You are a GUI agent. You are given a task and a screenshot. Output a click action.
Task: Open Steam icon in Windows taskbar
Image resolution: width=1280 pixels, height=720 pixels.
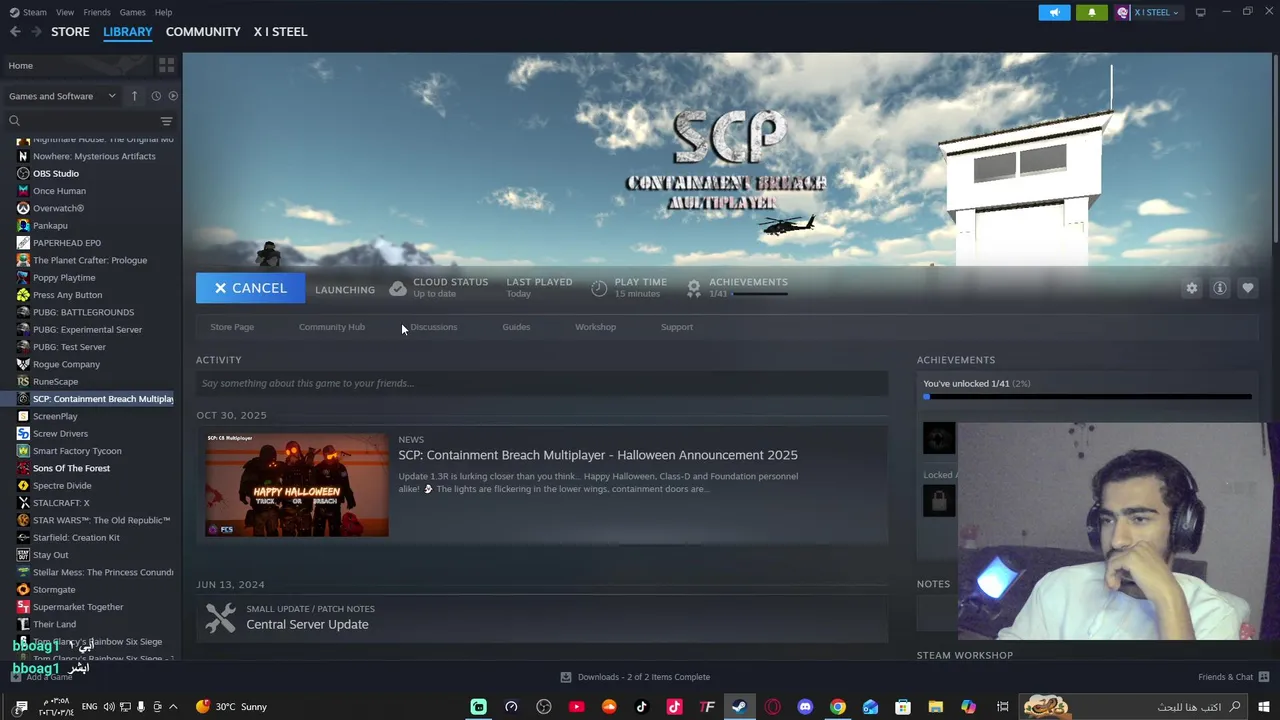pos(739,707)
